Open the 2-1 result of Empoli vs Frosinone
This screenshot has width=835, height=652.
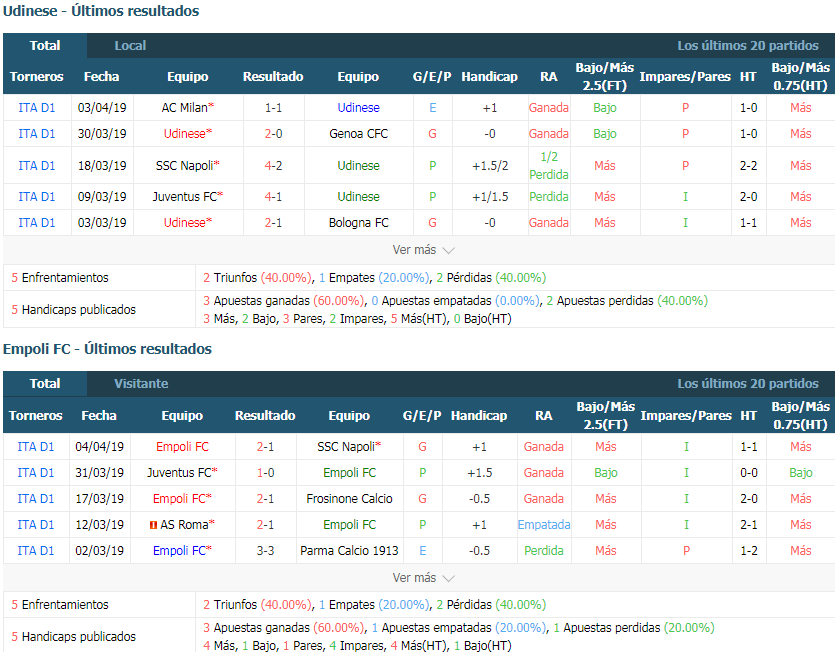[x=265, y=499]
